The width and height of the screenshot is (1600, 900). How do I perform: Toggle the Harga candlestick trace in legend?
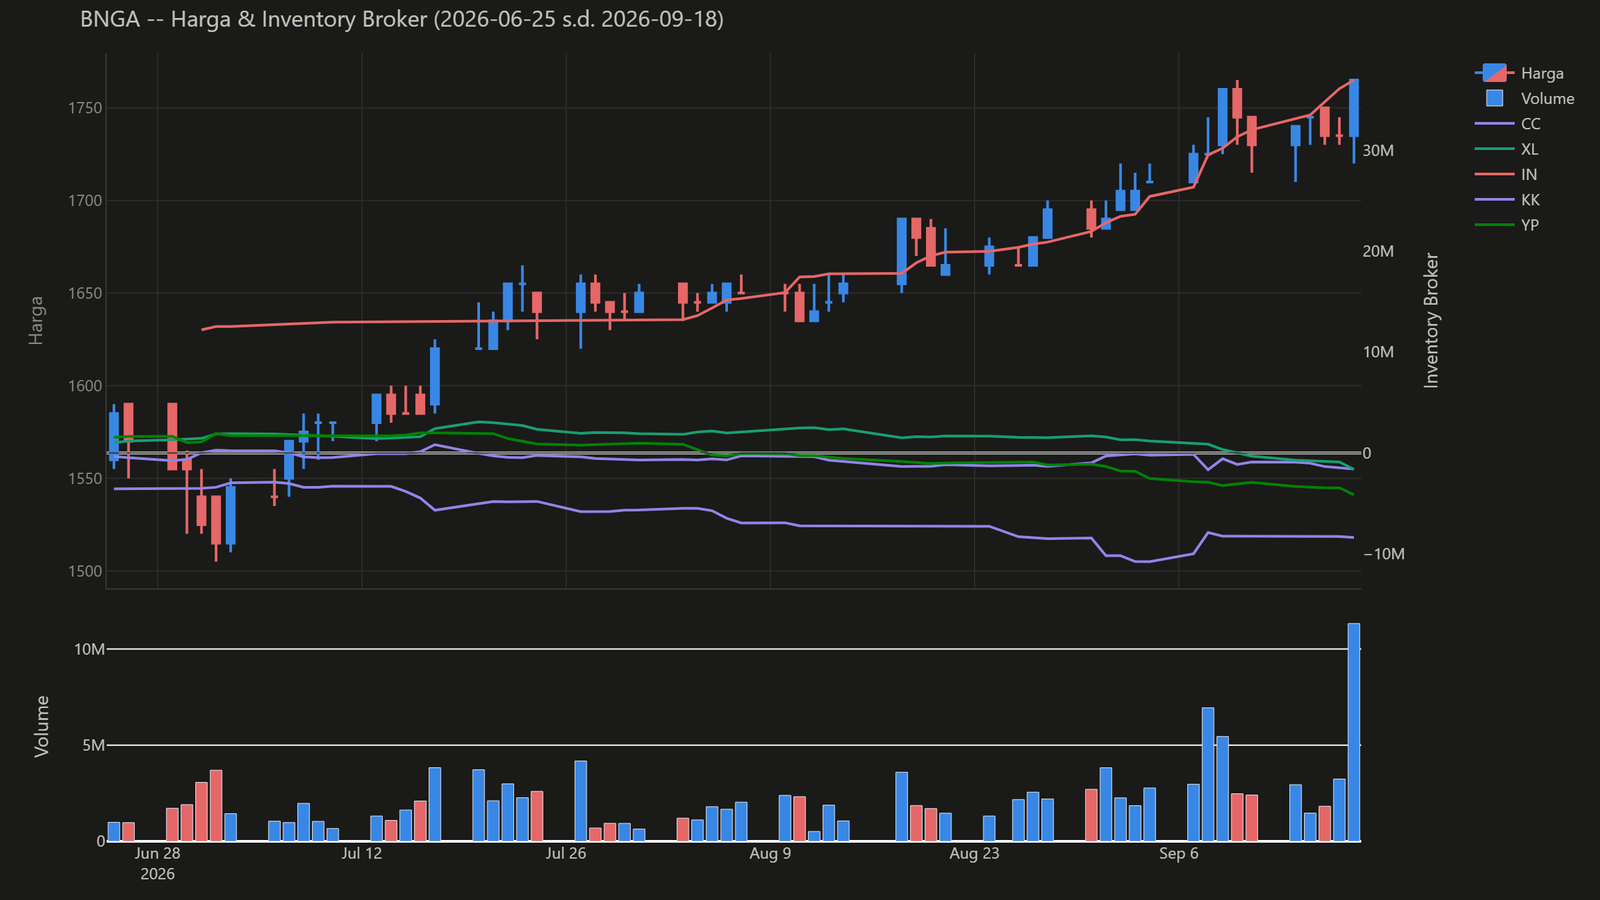pos(1519,73)
